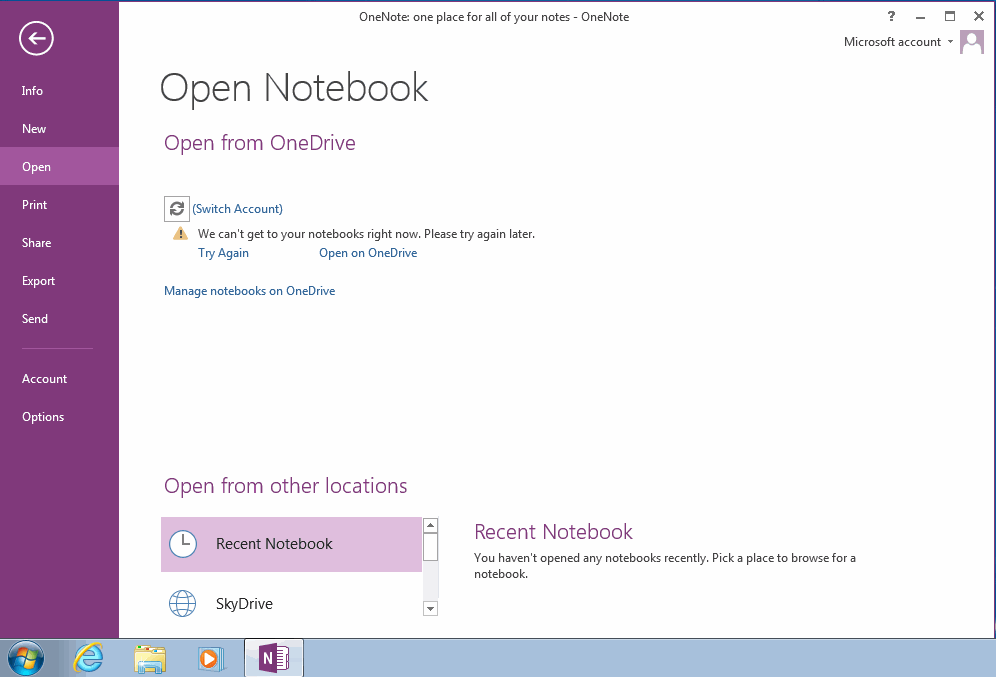Click the "You haven't opened any notebooks recently" text

(x=664, y=566)
